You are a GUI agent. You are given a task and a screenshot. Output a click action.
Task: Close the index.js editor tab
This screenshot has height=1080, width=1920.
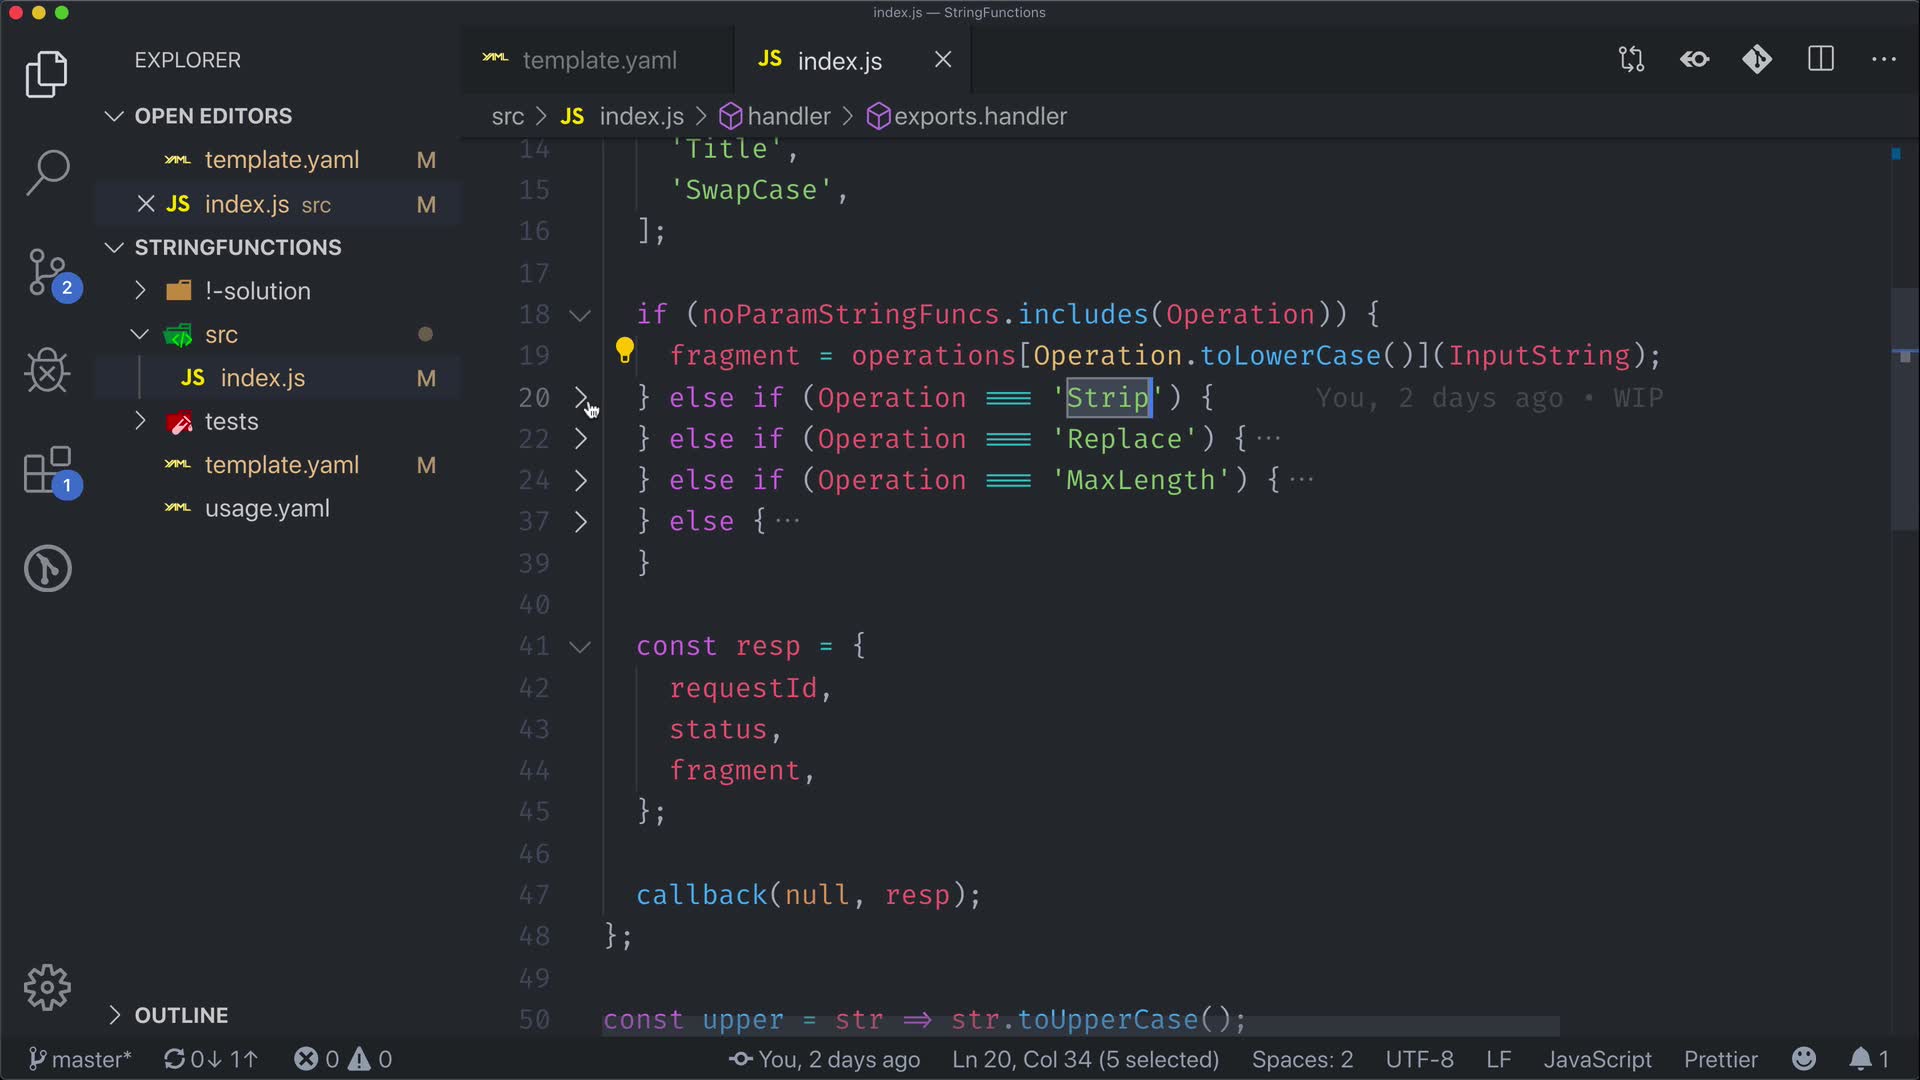(942, 60)
